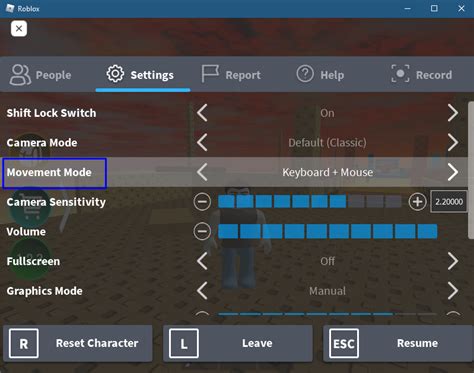Click the 'Keyboard + Mouse' movement value
Viewport: 474px width, 373px height.
tap(327, 172)
